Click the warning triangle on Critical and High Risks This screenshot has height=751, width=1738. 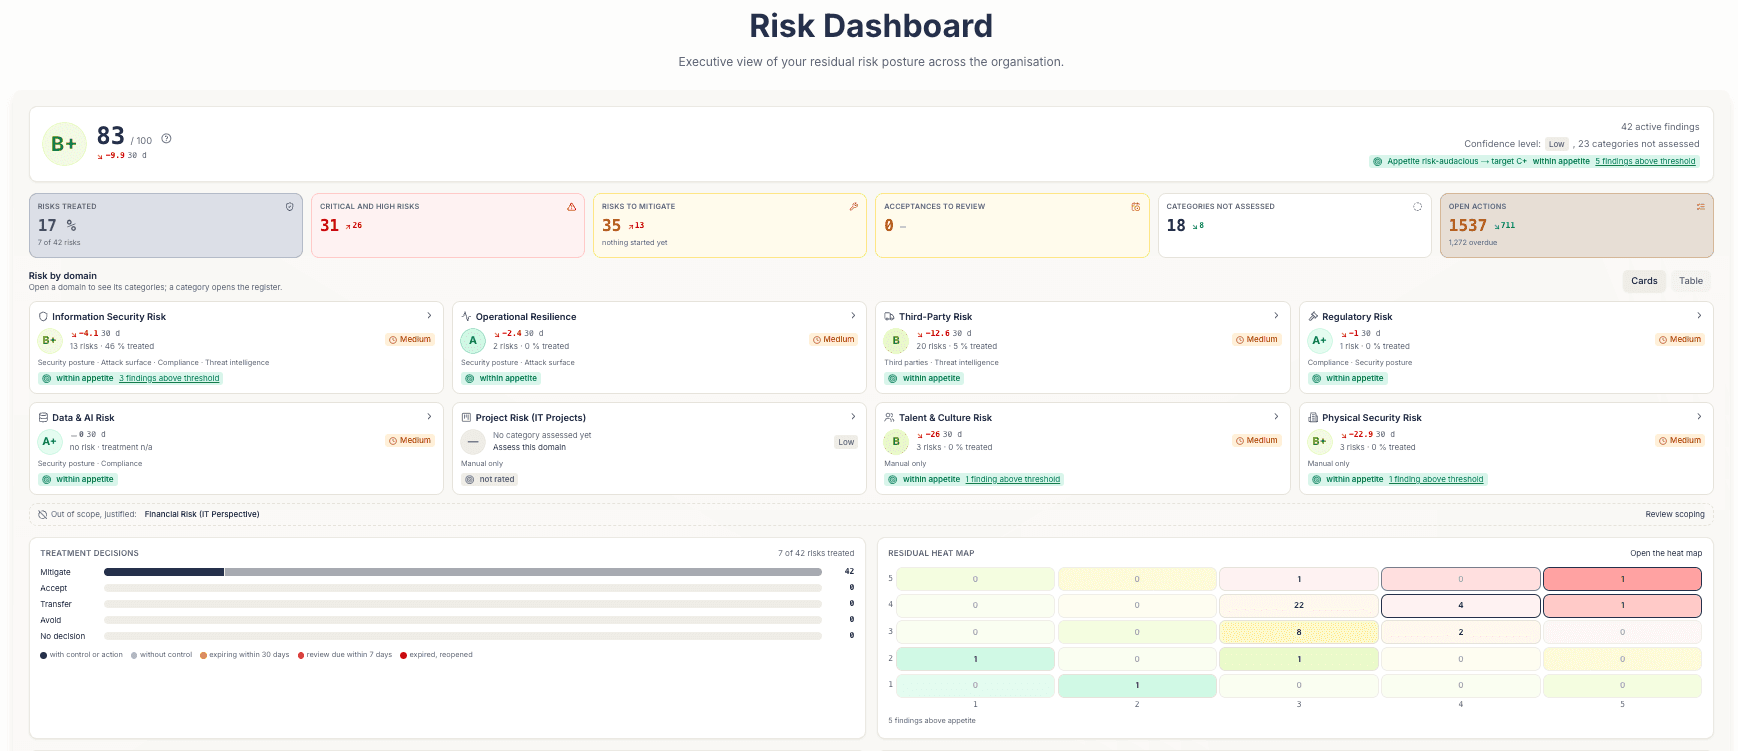pos(572,207)
